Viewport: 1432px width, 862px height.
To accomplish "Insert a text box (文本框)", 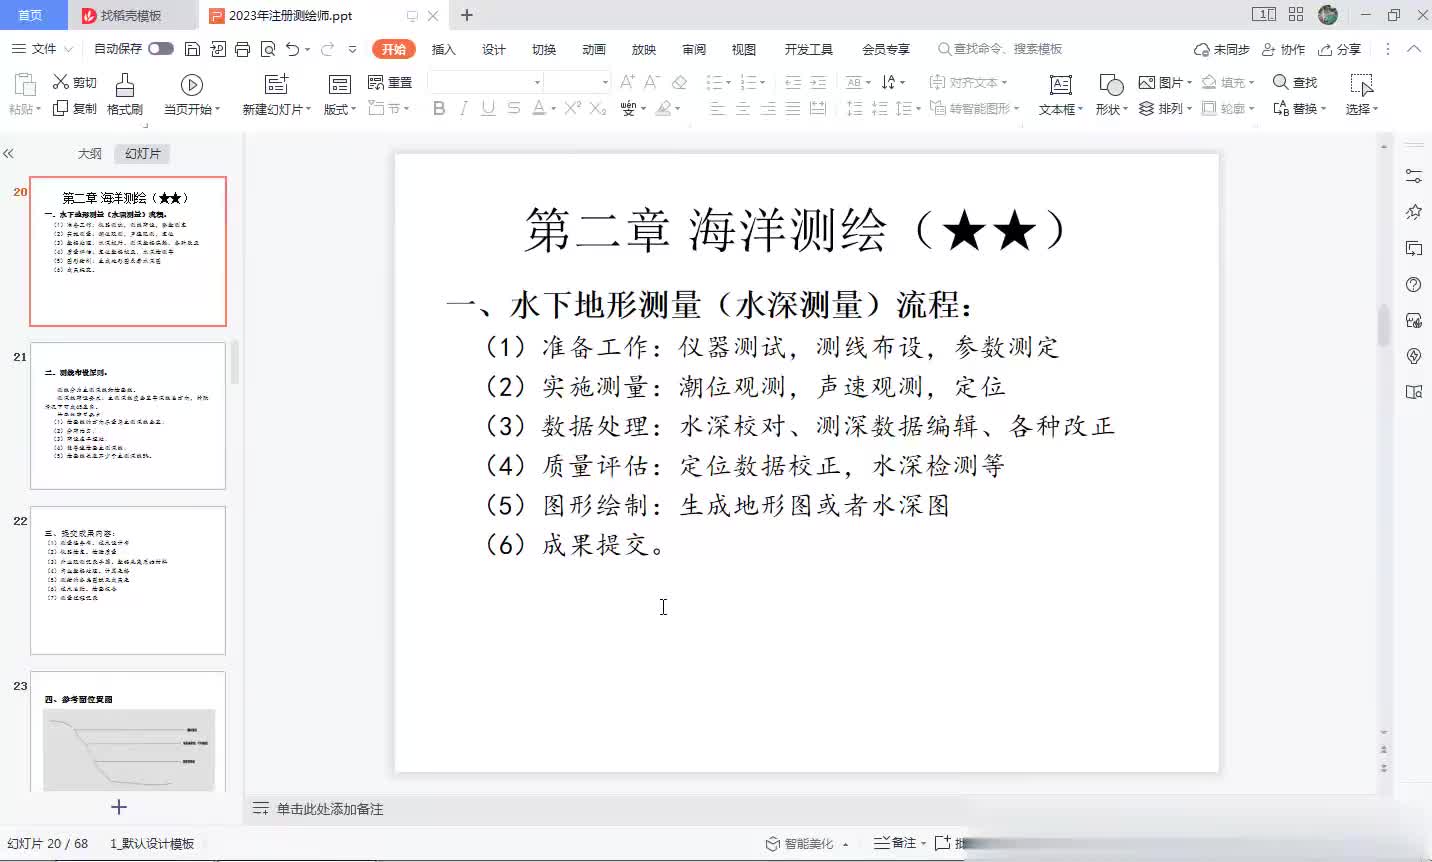I will 1060,86.
